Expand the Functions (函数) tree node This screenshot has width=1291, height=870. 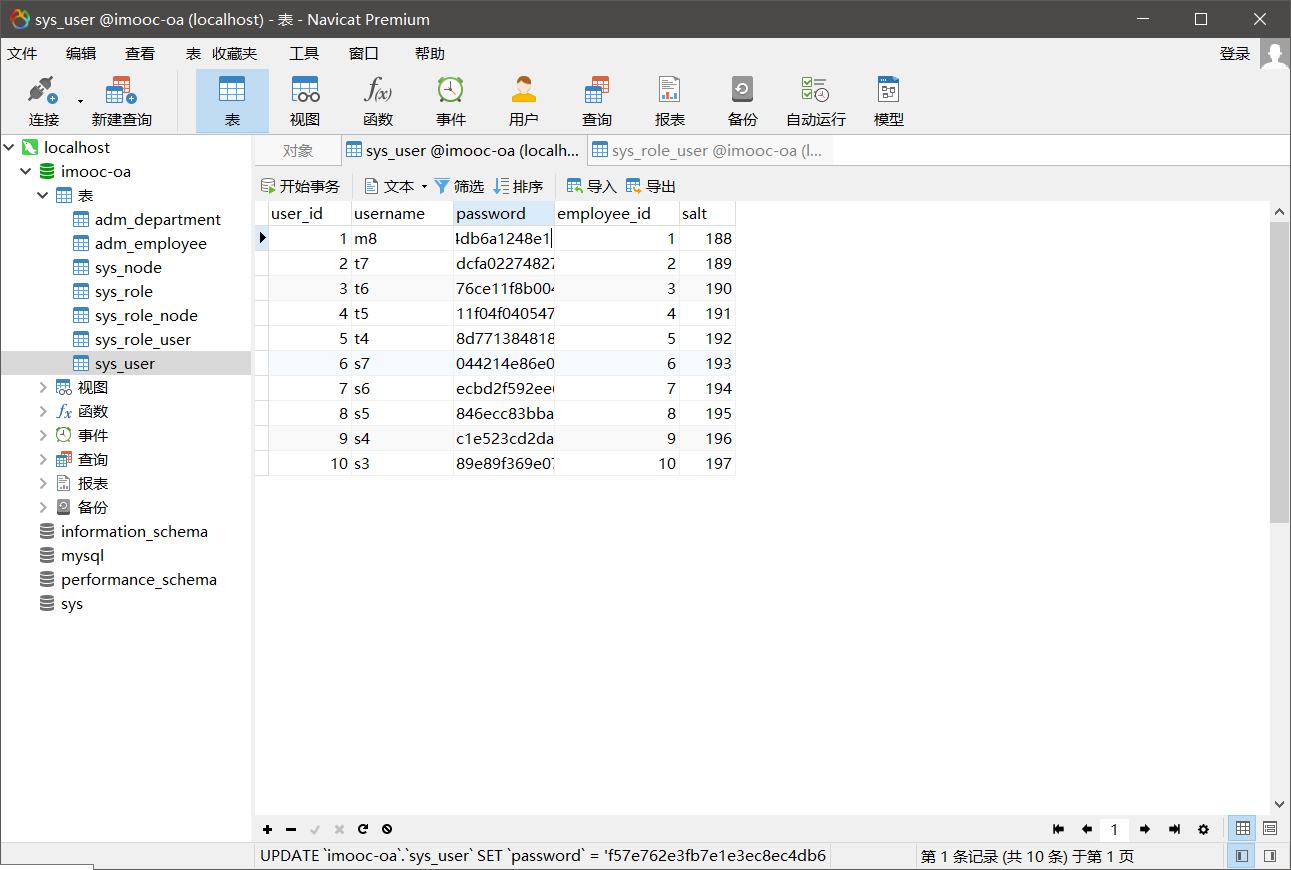(43, 411)
